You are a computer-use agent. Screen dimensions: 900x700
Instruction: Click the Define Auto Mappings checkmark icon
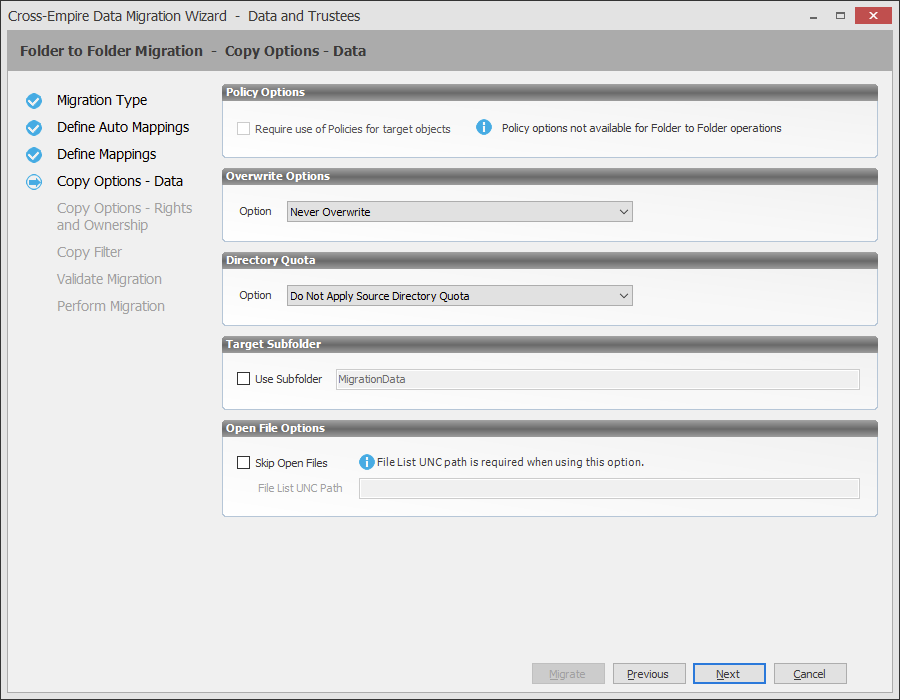[x=34, y=127]
